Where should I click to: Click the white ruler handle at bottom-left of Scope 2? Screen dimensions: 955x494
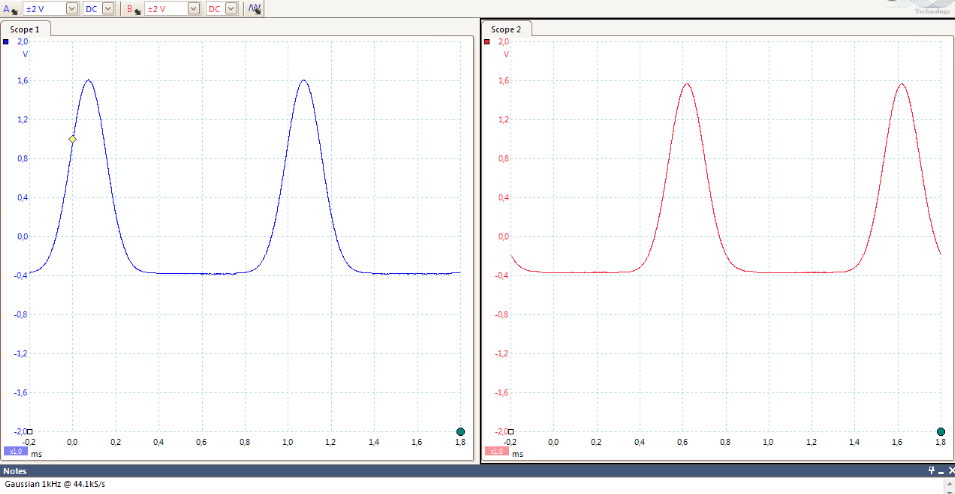pos(510,431)
